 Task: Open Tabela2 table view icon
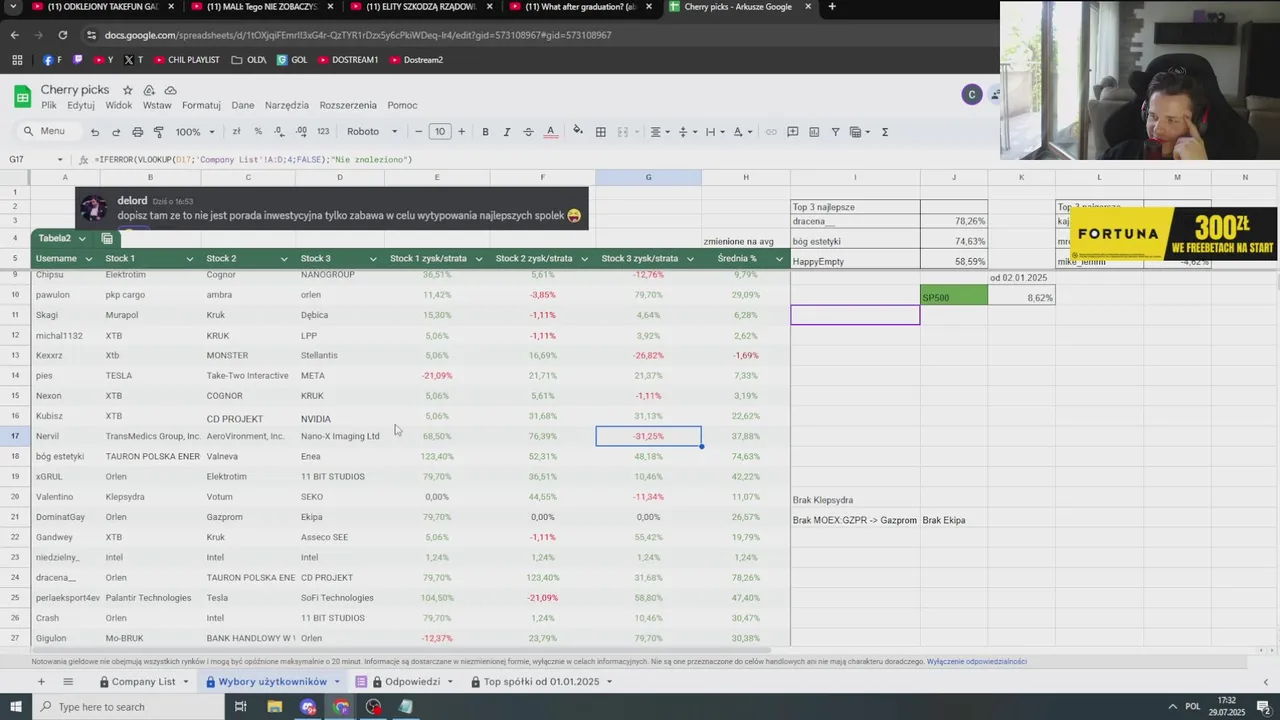pos(107,239)
